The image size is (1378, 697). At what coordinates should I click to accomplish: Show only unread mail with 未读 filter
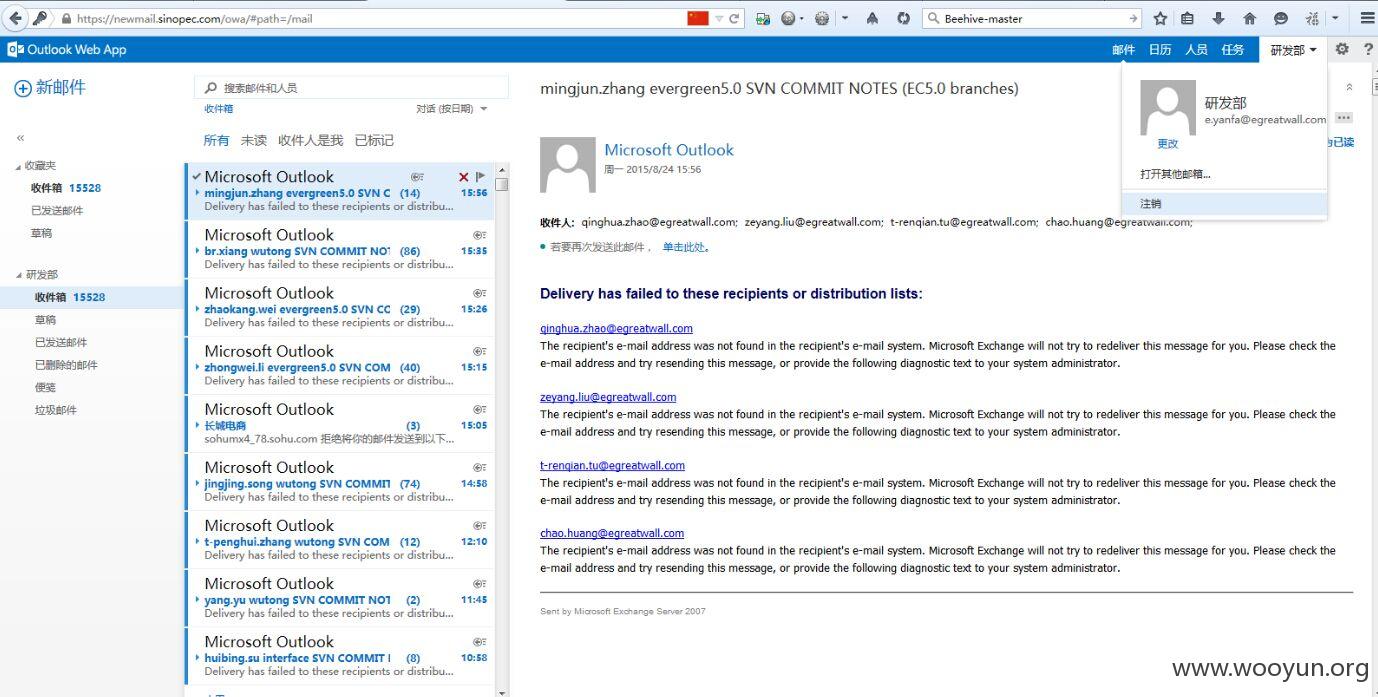(x=254, y=140)
